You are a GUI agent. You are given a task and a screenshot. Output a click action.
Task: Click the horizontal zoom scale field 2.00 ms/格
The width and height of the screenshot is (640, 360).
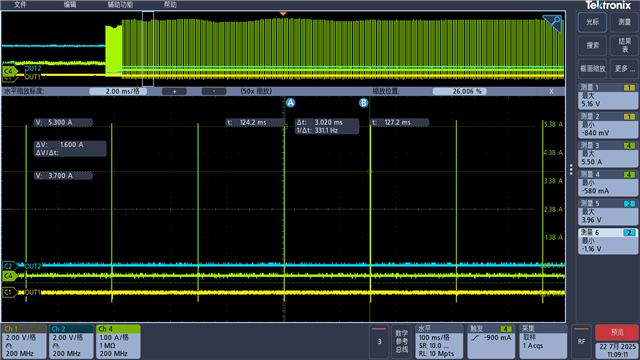pos(118,91)
